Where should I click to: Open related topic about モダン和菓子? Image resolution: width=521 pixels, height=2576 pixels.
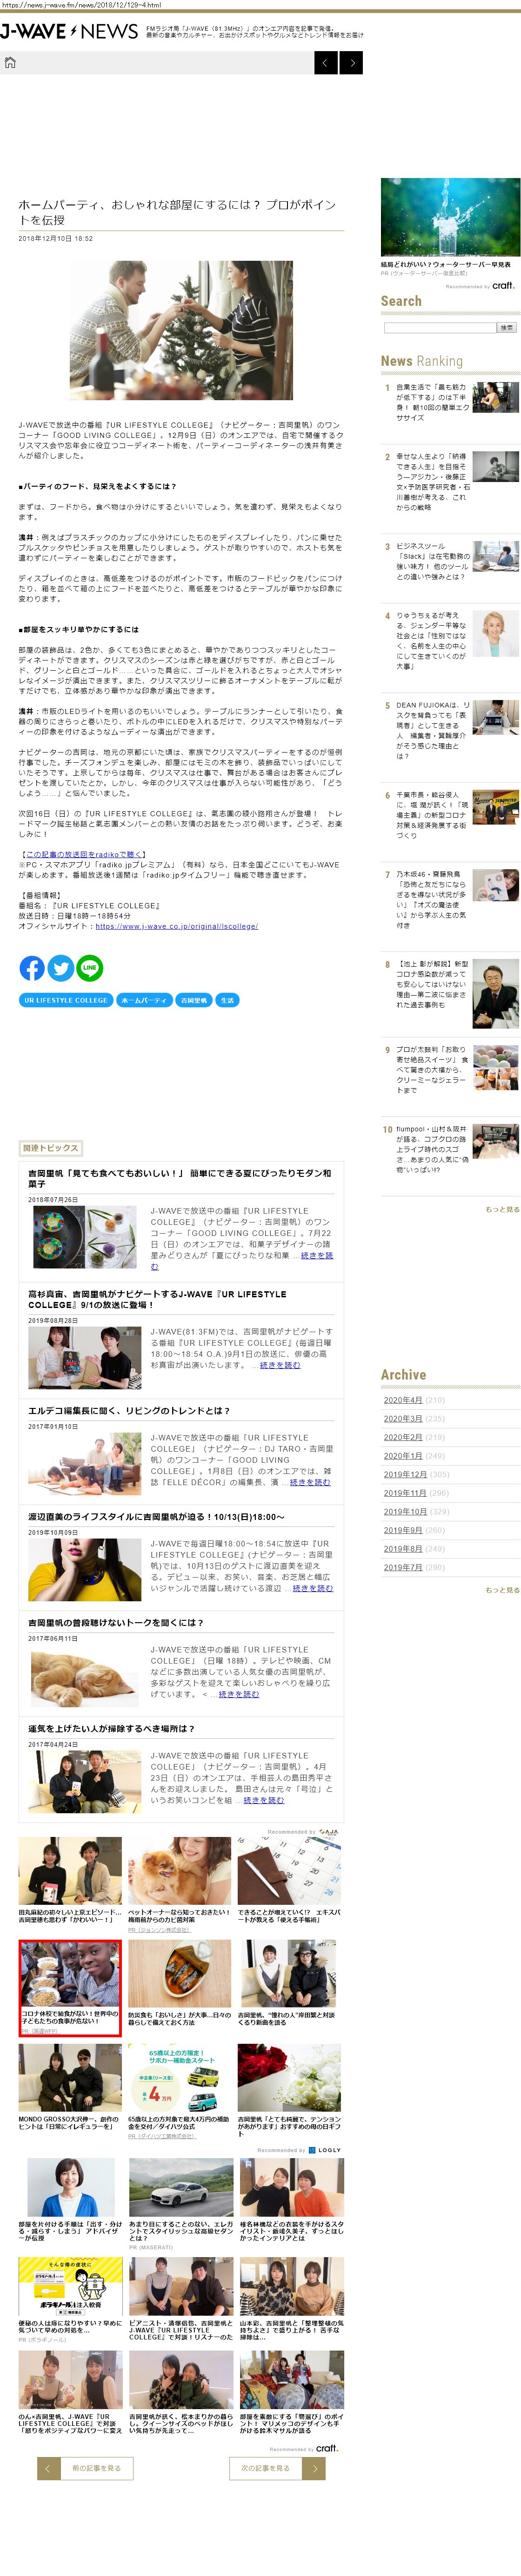coord(180,1178)
